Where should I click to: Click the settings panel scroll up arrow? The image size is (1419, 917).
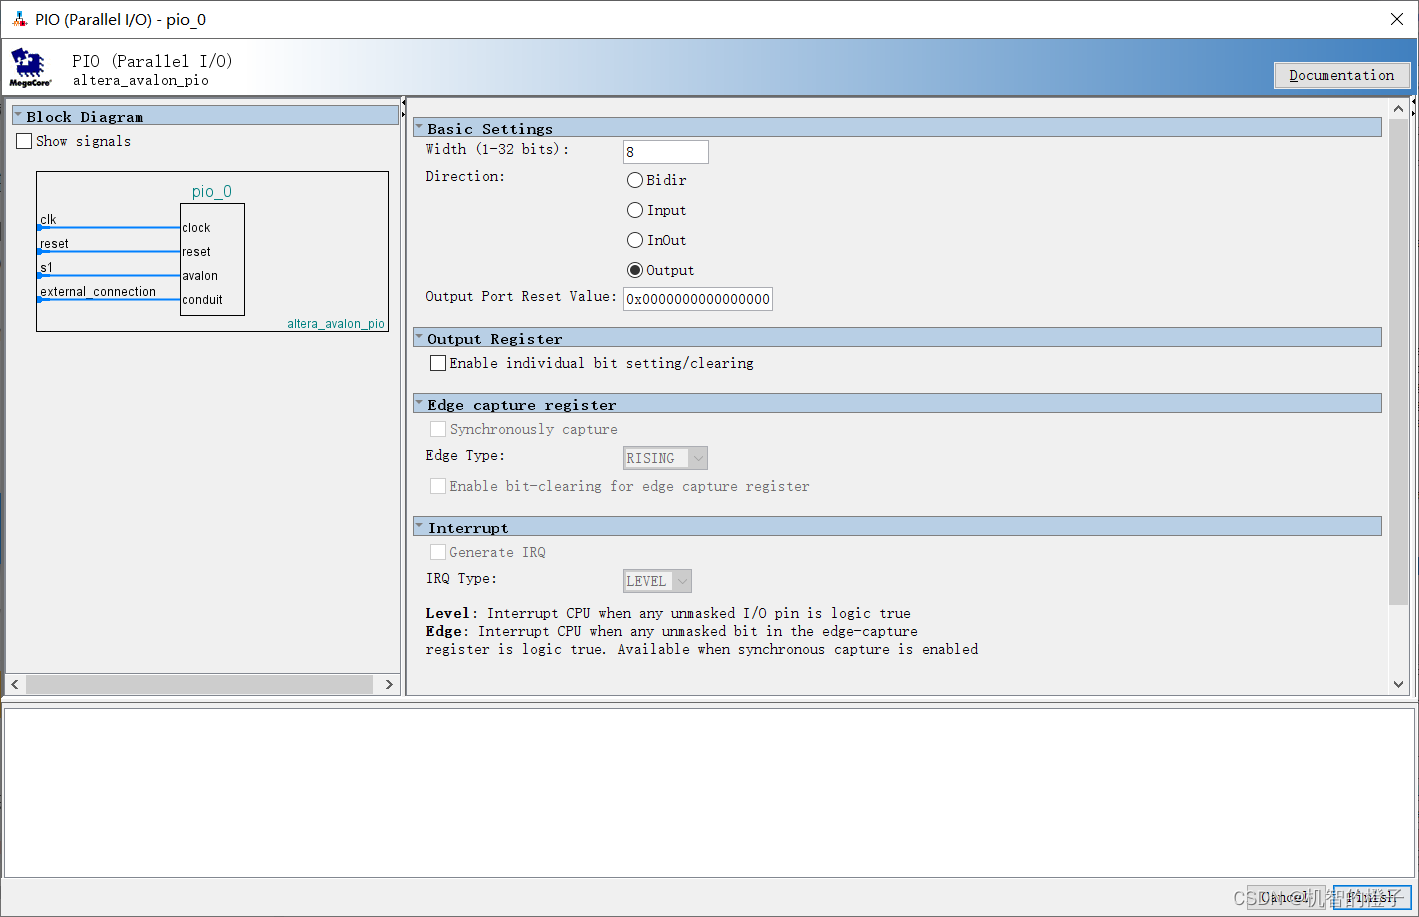point(1398,108)
